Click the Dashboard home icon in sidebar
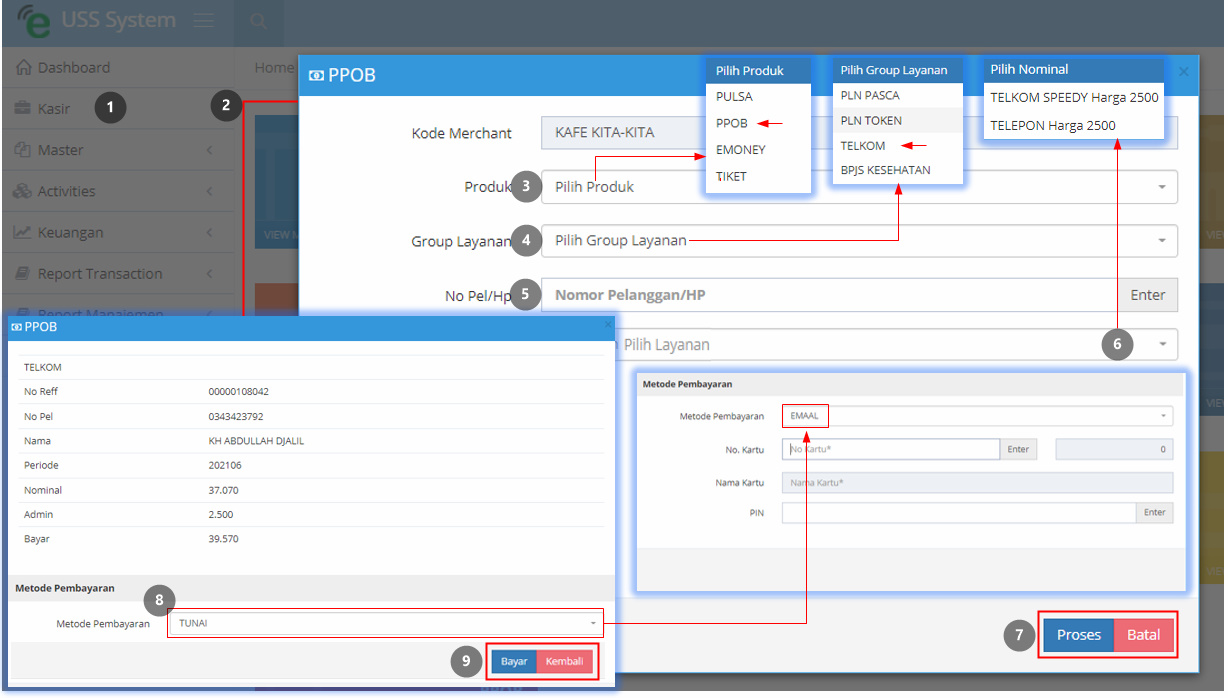Viewport: 1228px width, 698px height. 24,68
